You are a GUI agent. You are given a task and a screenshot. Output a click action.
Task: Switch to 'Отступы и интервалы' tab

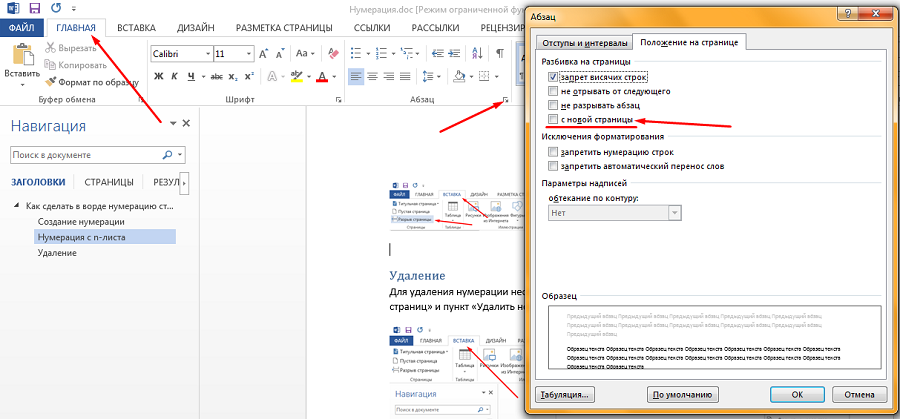584,42
